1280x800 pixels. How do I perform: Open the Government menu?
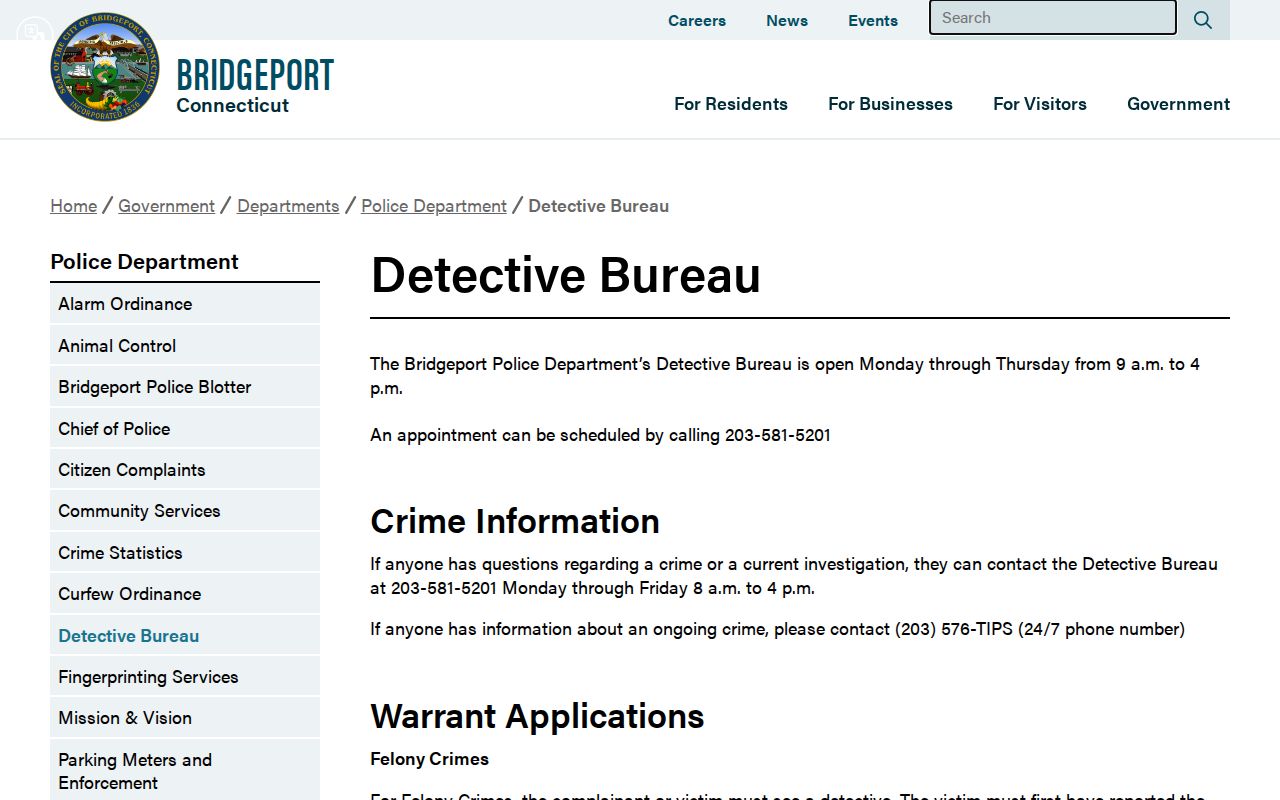pos(1178,104)
